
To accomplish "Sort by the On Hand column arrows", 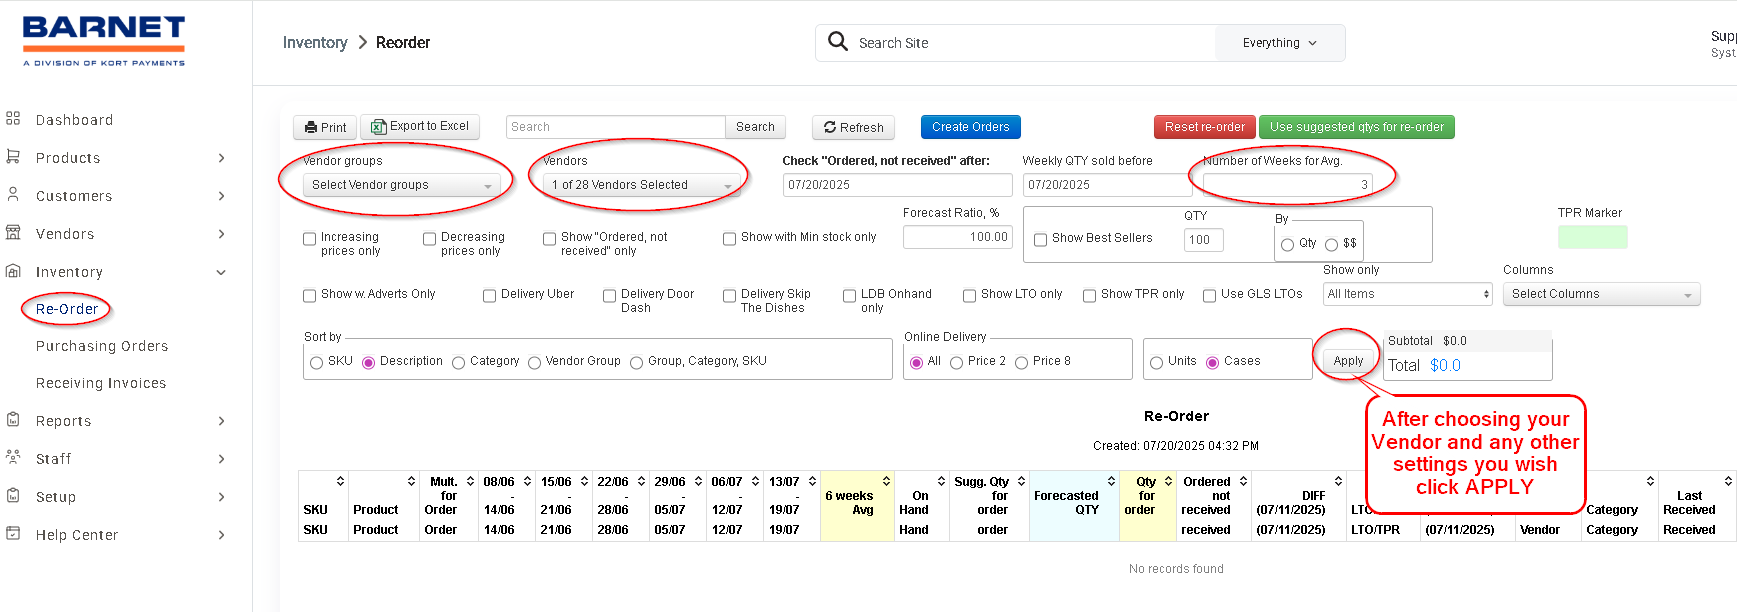I will pos(941,481).
